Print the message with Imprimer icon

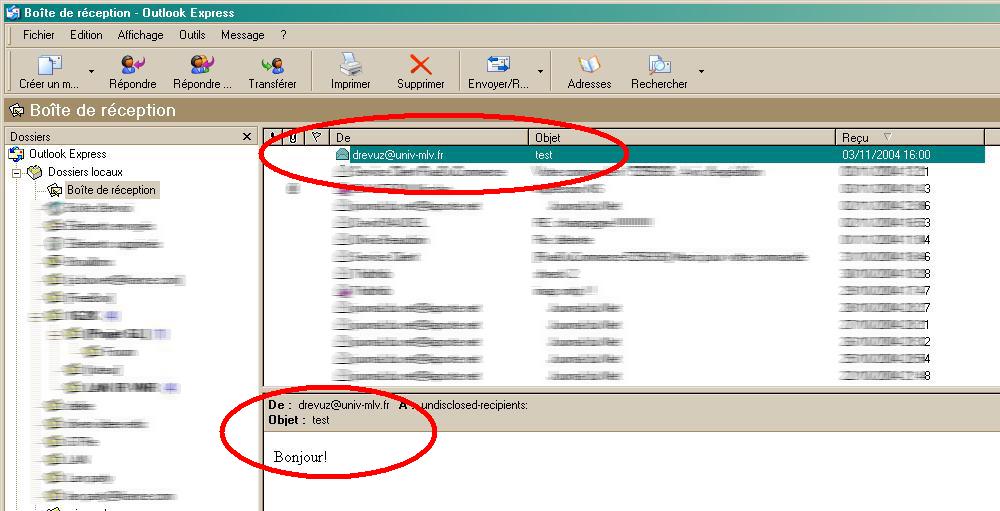[350, 67]
